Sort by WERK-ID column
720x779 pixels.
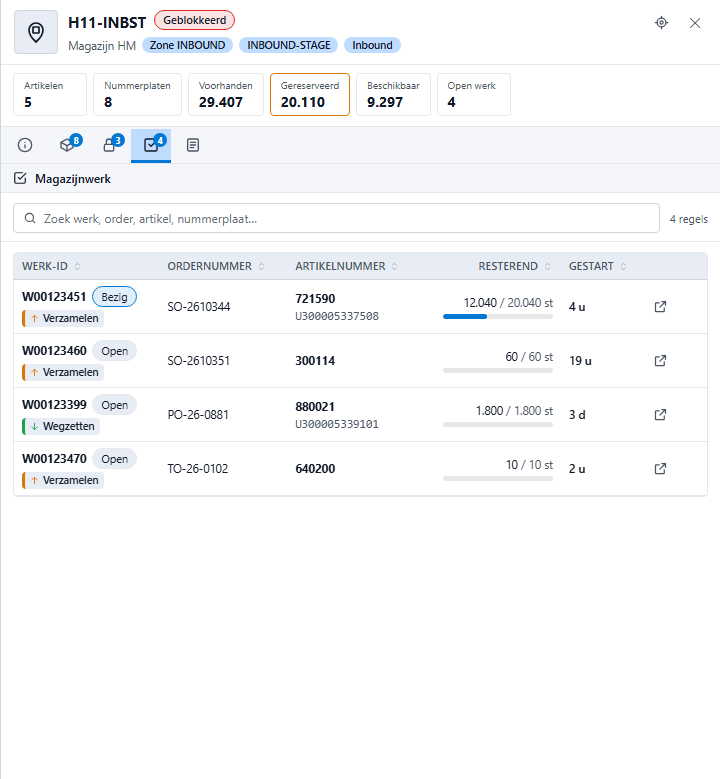51,266
